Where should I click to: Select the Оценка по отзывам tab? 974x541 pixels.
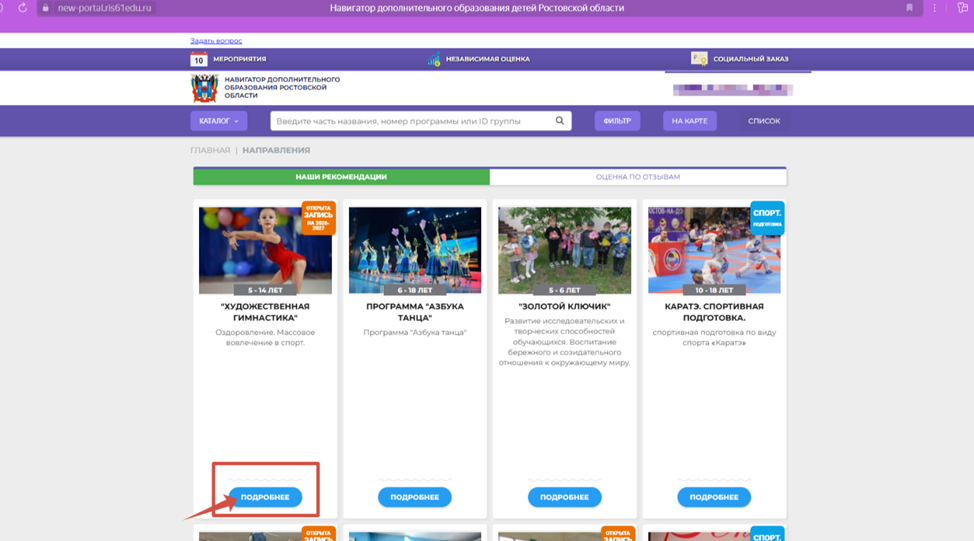[x=638, y=176]
